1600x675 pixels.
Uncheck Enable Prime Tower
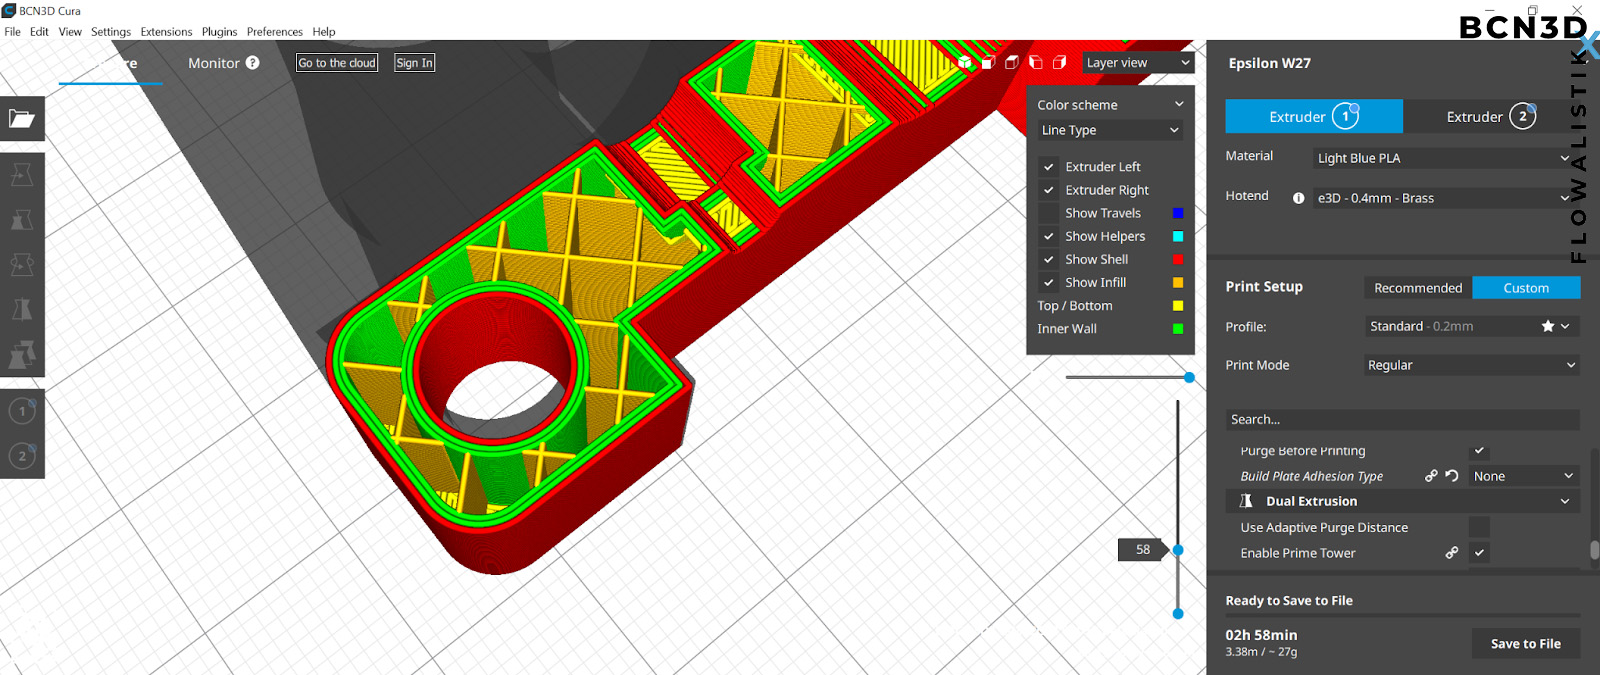pyautogui.click(x=1479, y=552)
